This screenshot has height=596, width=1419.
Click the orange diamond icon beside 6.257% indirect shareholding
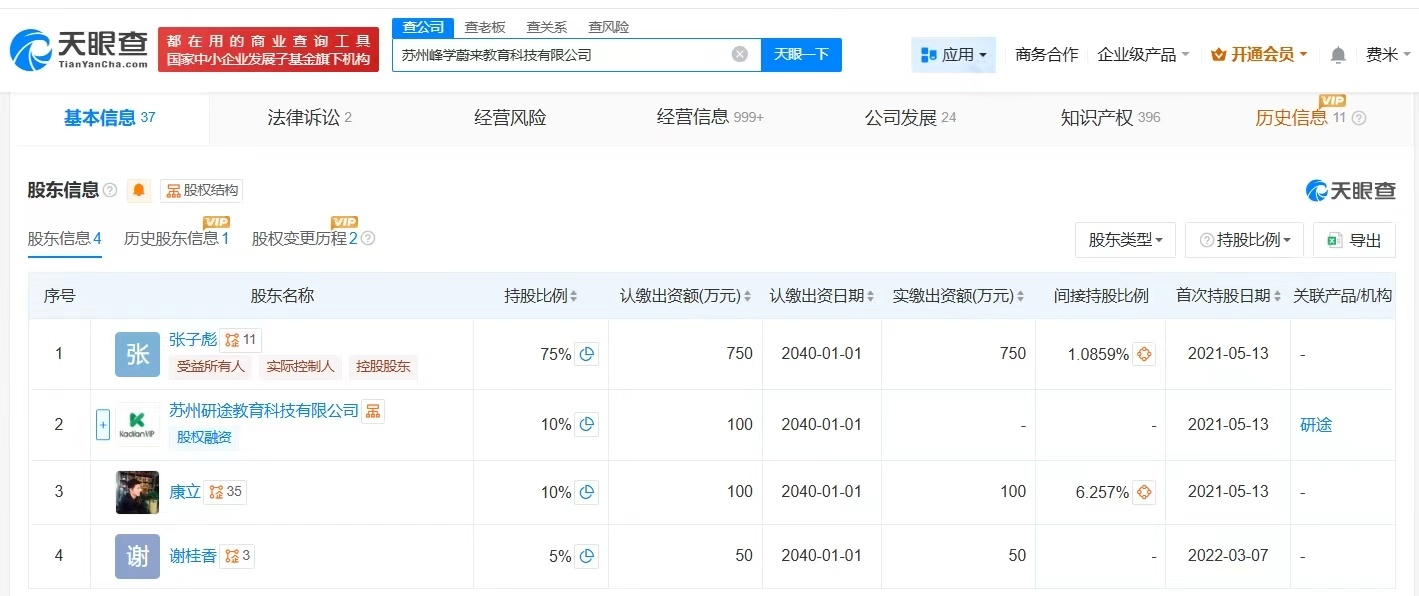1143,492
